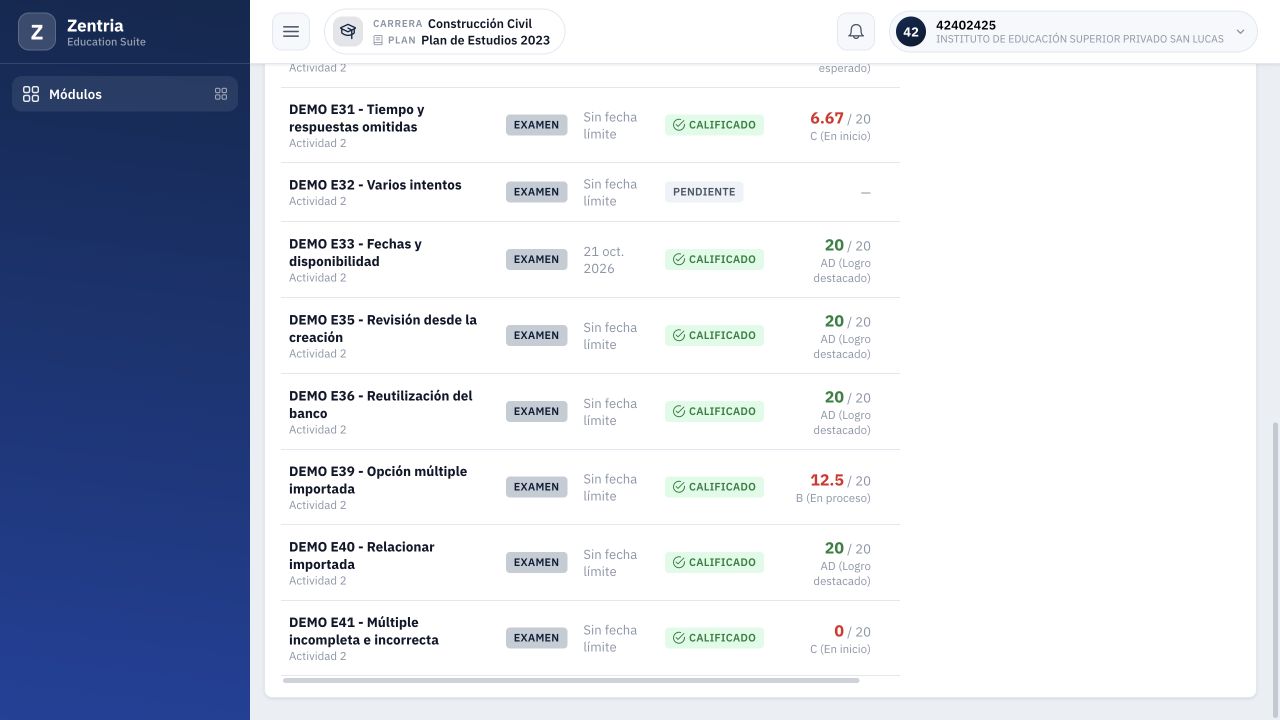Click the EXAMEN tag in the E33 row
Screen dimensions: 1280x720
[x=536, y=259]
